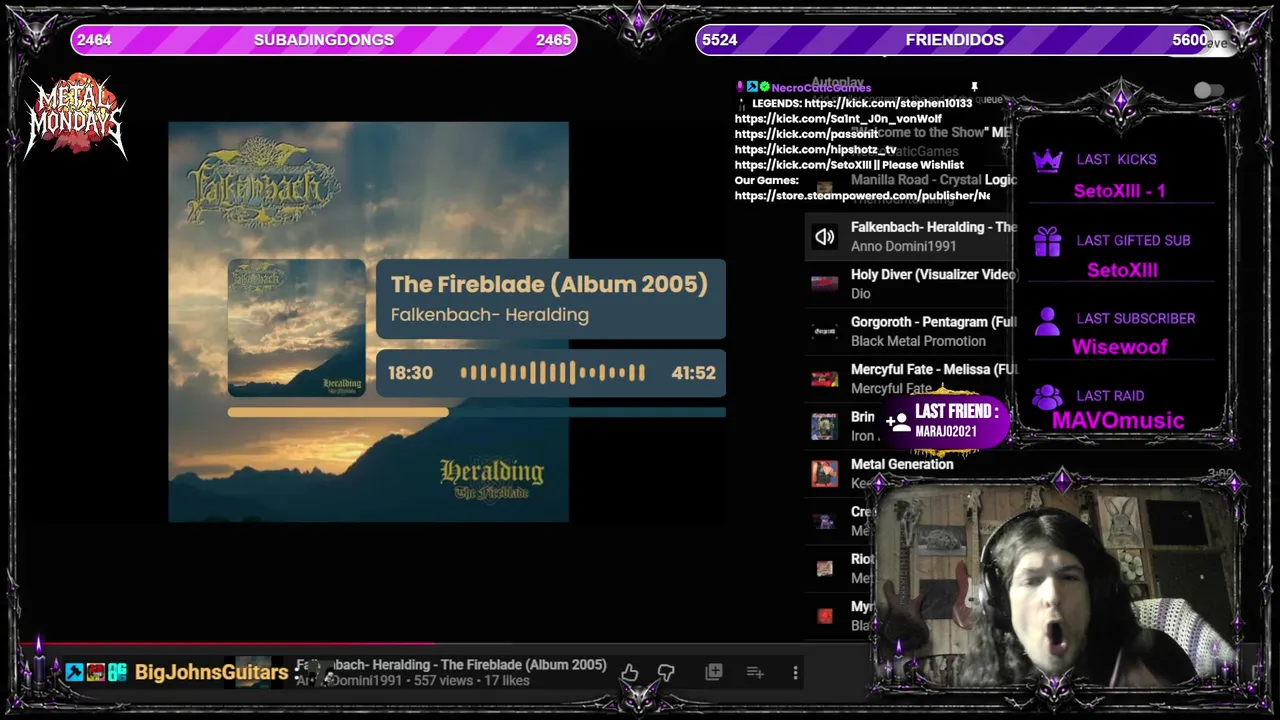Click the Metal Mondays logo

pos(76,116)
